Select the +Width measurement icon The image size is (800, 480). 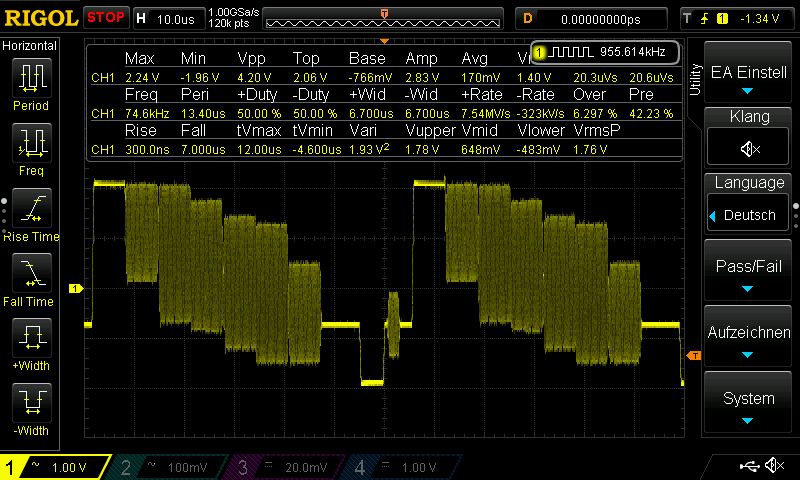pos(31,342)
